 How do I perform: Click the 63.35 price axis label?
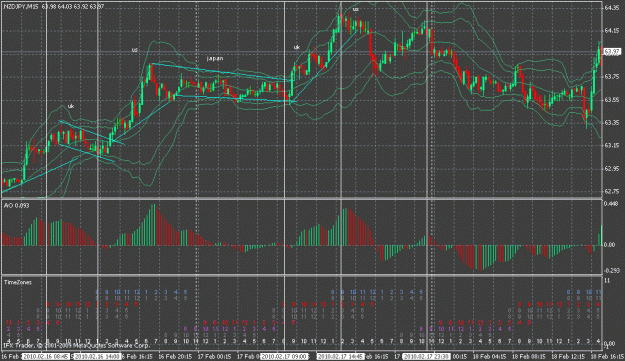pyautogui.click(x=611, y=123)
